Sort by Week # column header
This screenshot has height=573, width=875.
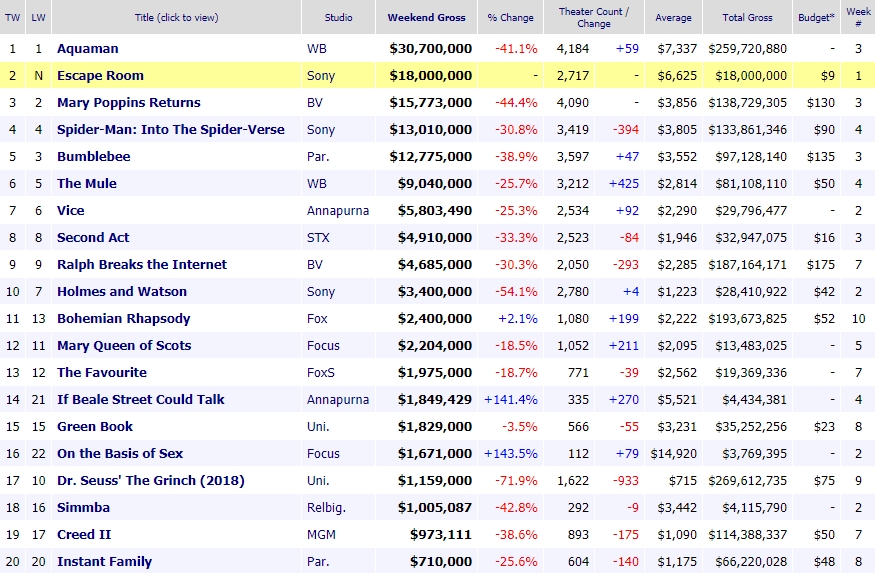click(x=858, y=17)
